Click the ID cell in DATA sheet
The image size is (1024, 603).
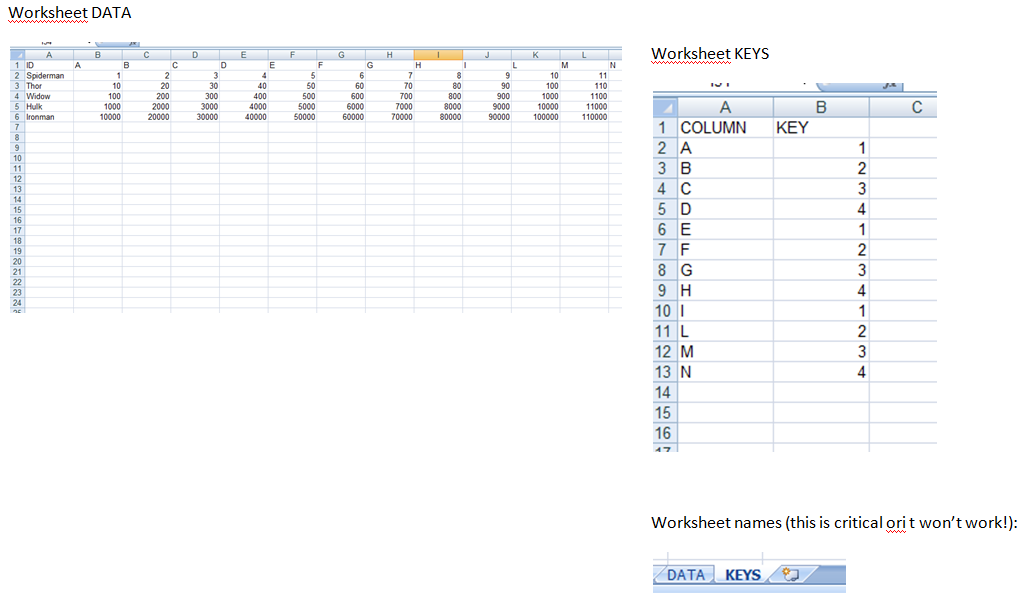coord(48,65)
